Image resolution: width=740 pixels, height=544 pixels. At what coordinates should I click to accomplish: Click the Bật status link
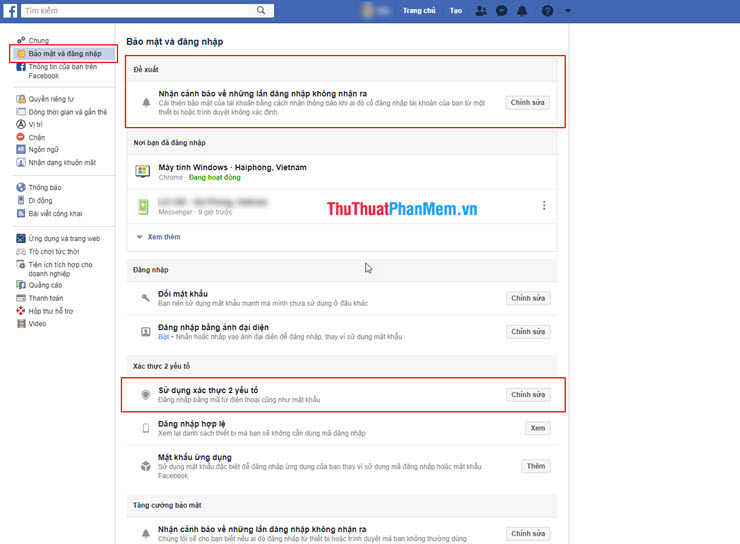click(x=163, y=337)
